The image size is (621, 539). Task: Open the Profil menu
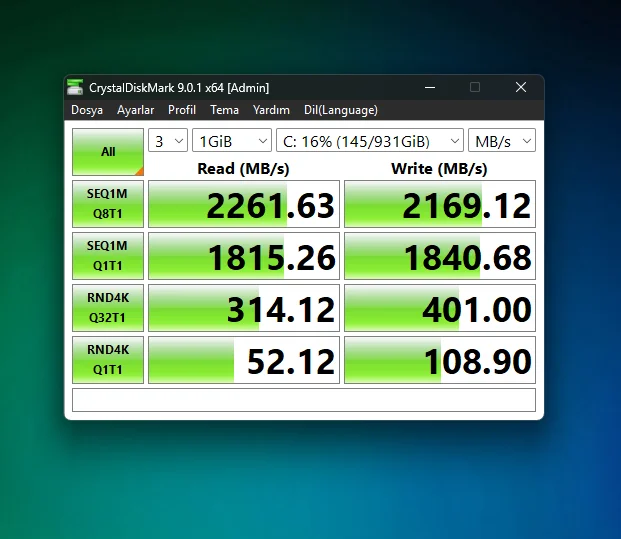[182, 110]
